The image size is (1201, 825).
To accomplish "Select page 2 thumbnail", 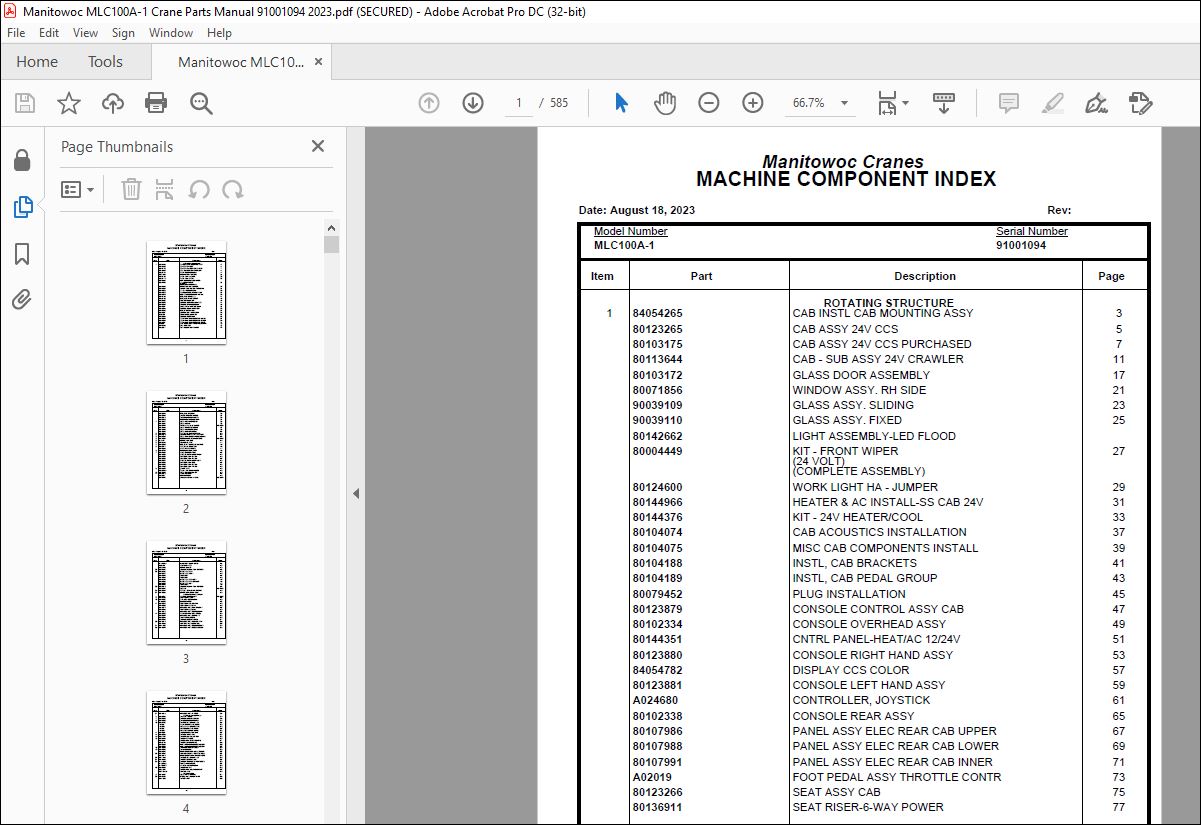I will [x=186, y=442].
